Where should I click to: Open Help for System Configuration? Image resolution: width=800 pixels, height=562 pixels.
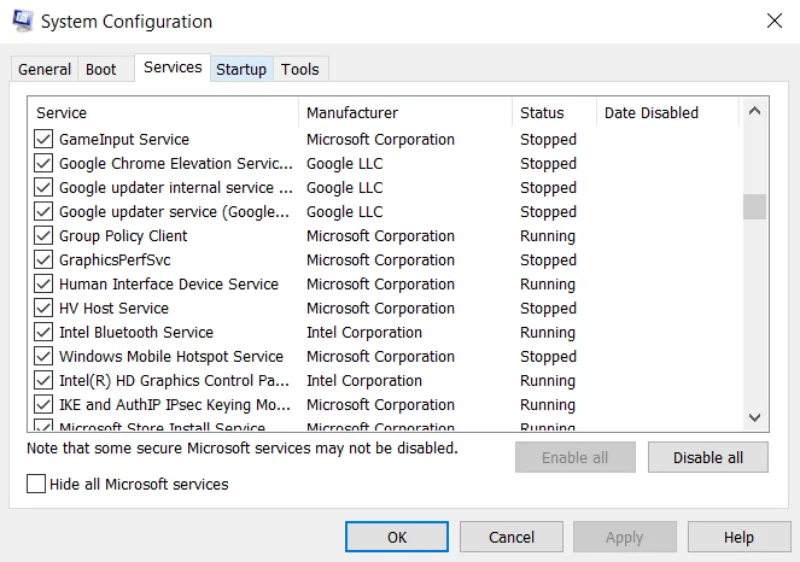click(739, 537)
